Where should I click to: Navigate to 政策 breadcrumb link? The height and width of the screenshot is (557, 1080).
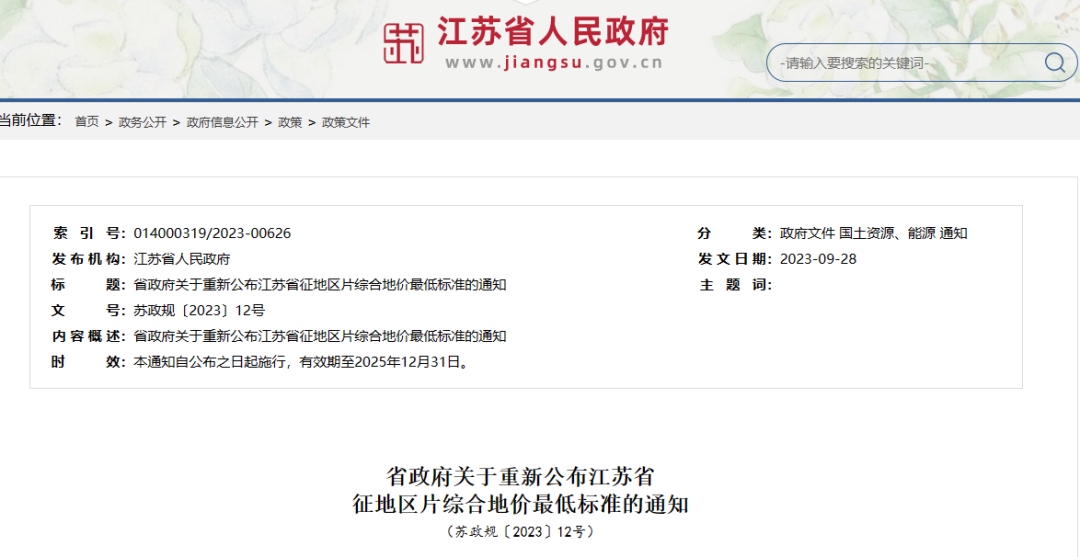290,122
